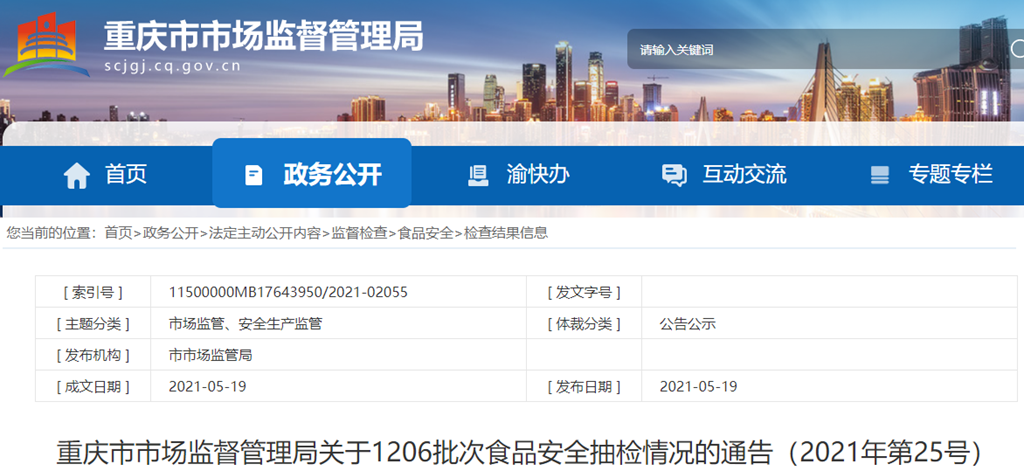Click the person-at-desk icon beside 渝快办

coord(478,176)
